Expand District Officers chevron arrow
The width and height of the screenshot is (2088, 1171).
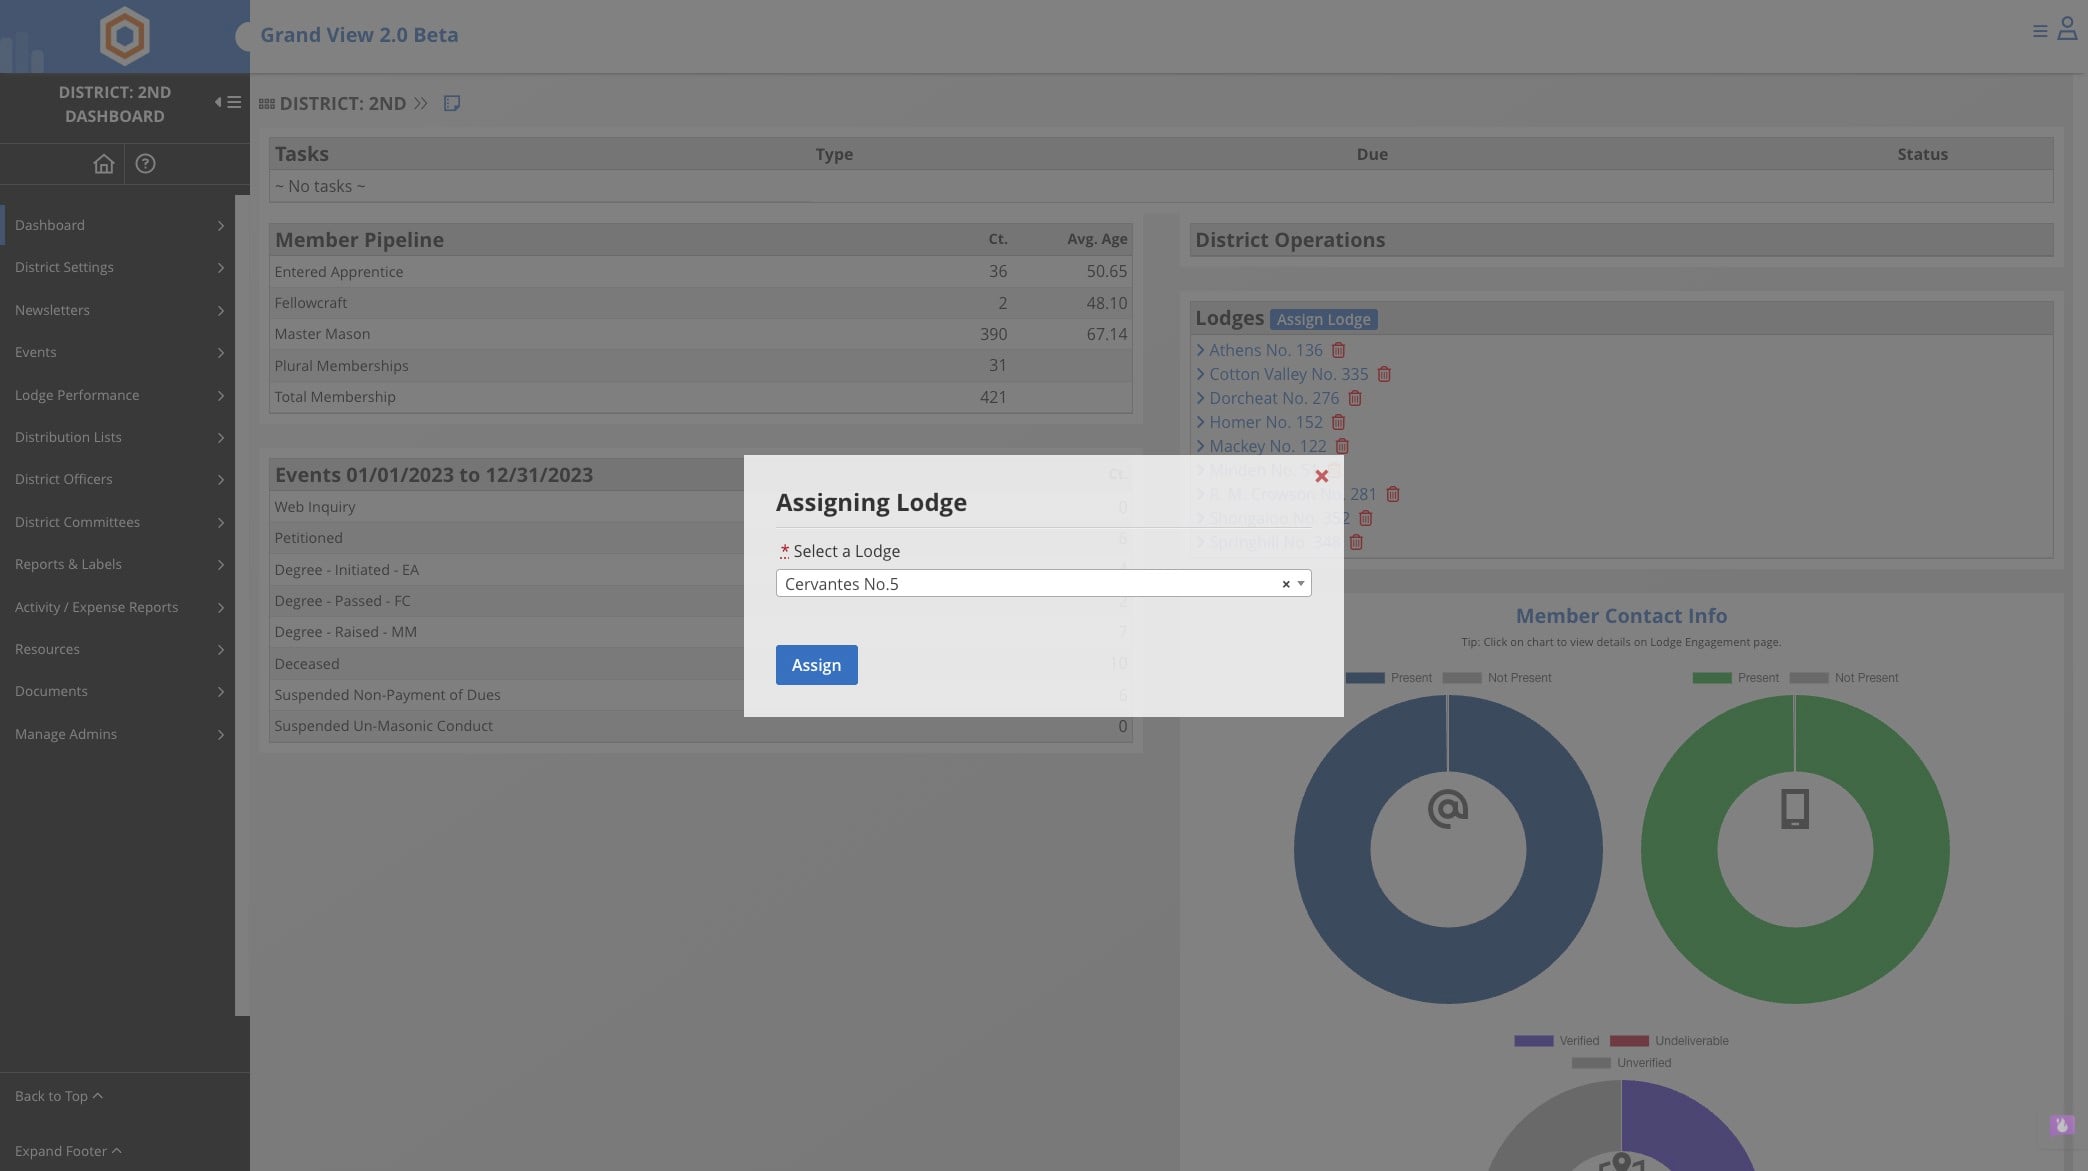pyautogui.click(x=221, y=480)
